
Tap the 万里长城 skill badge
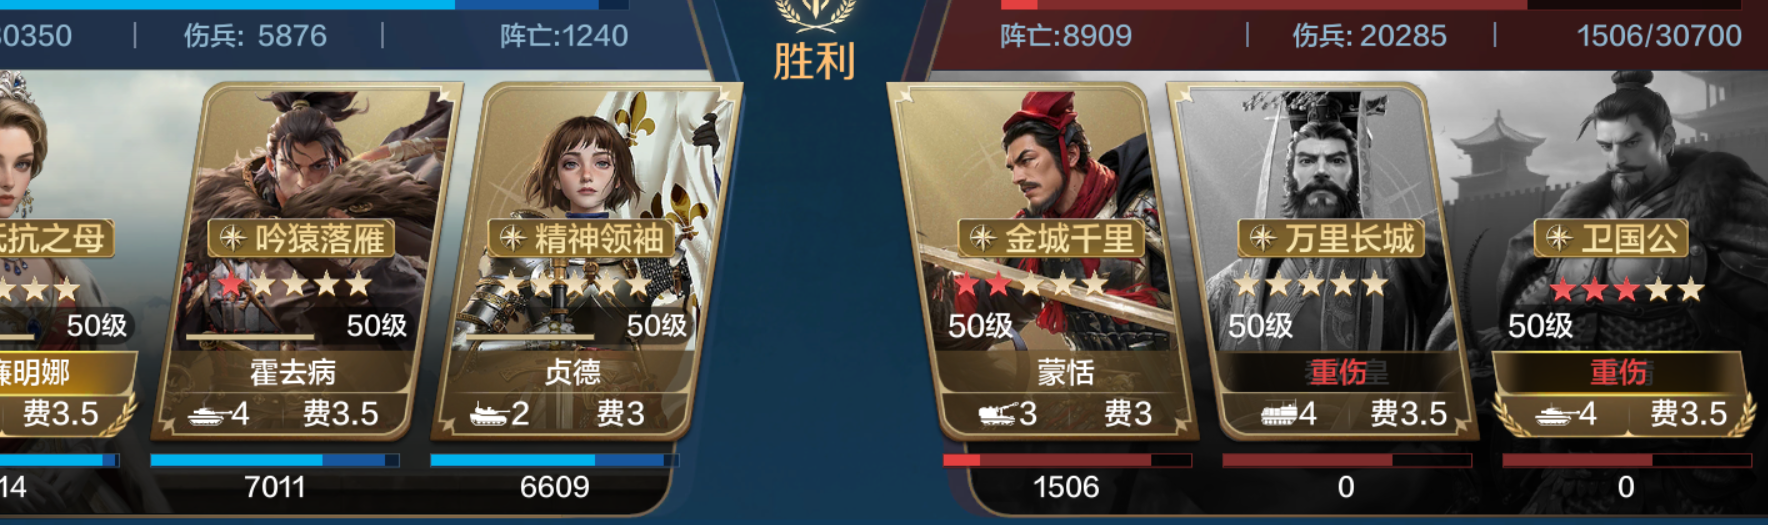pyautogui.click(x=1331, y=238)
